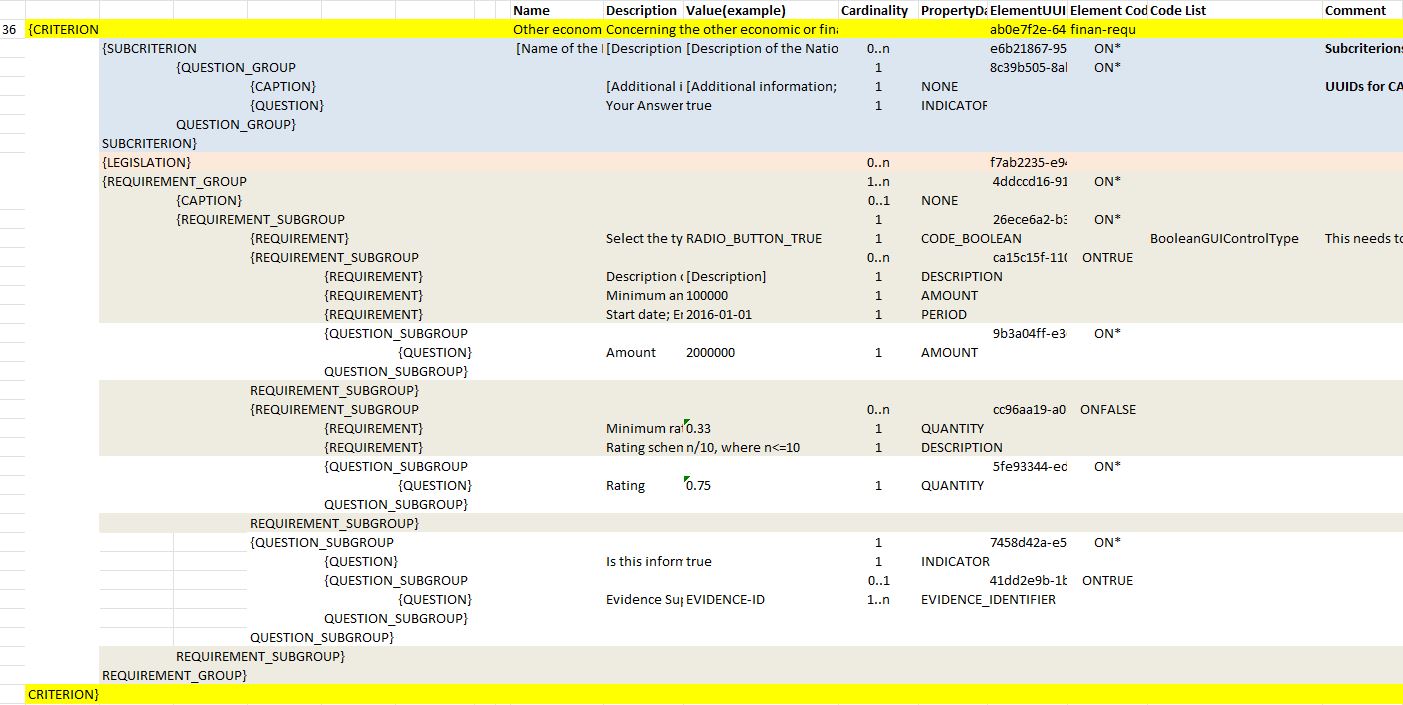Screen dimensions: 1403x705
Task: Select the 'Subcriterions' comment cell
Action: coord(1363,49)
